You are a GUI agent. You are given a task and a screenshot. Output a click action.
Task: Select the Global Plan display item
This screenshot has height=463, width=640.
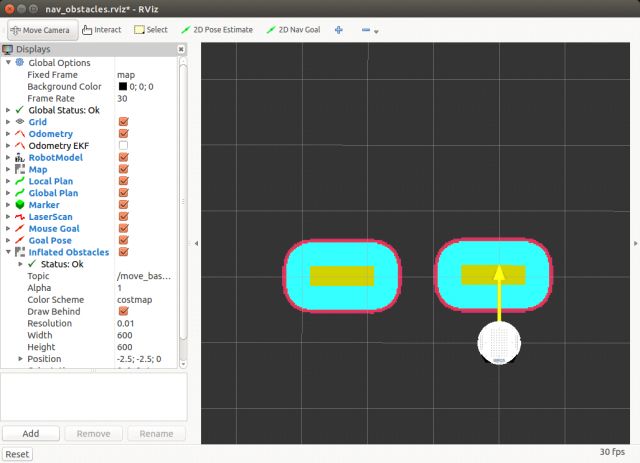tap(53, 193)
